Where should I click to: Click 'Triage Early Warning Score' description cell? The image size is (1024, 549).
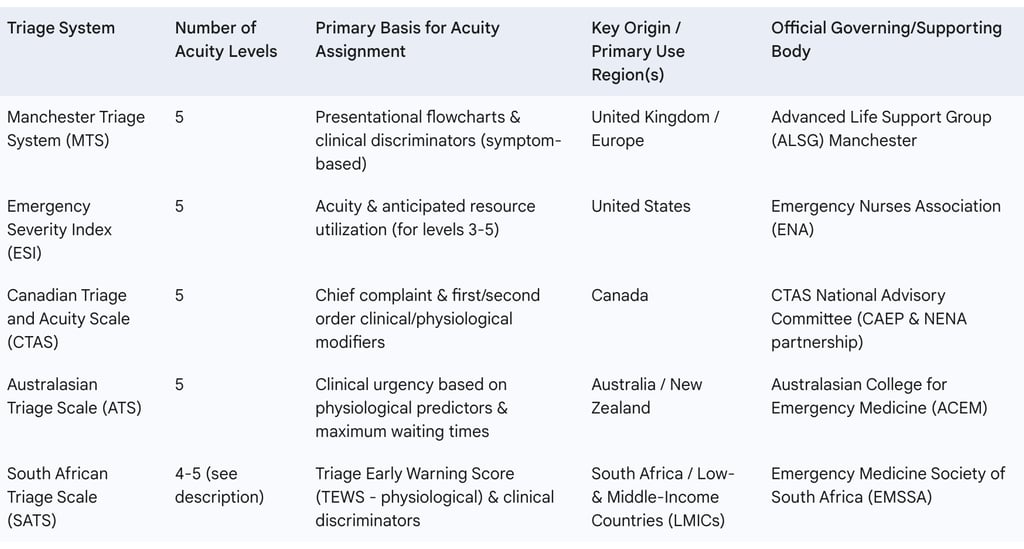[x=434, y=496]
